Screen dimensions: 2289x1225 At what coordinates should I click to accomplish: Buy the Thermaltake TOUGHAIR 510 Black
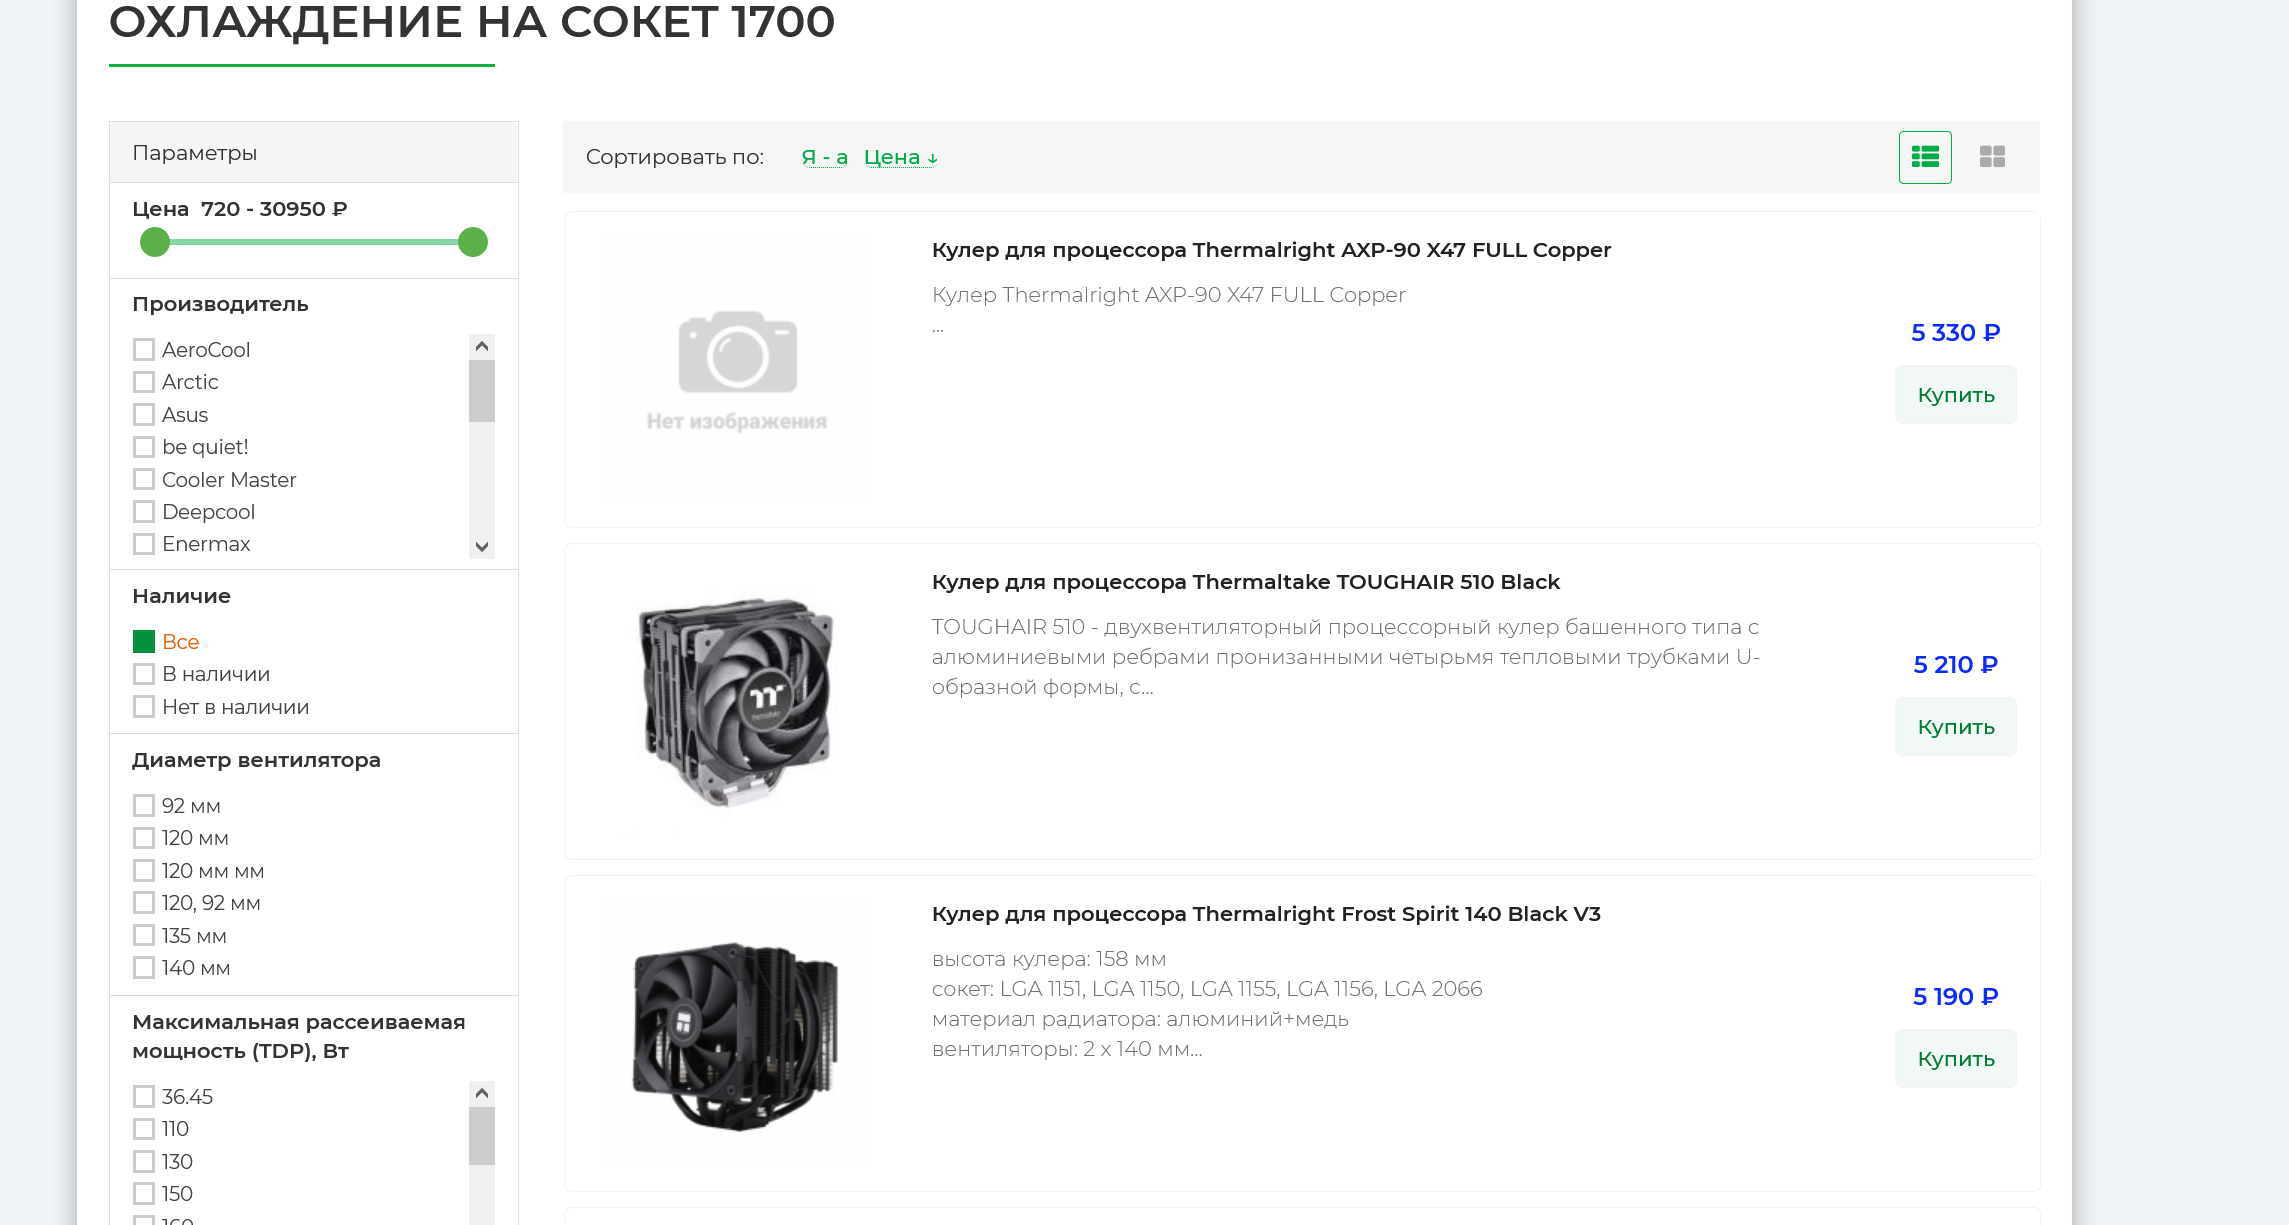click(x=1955, y=727)
